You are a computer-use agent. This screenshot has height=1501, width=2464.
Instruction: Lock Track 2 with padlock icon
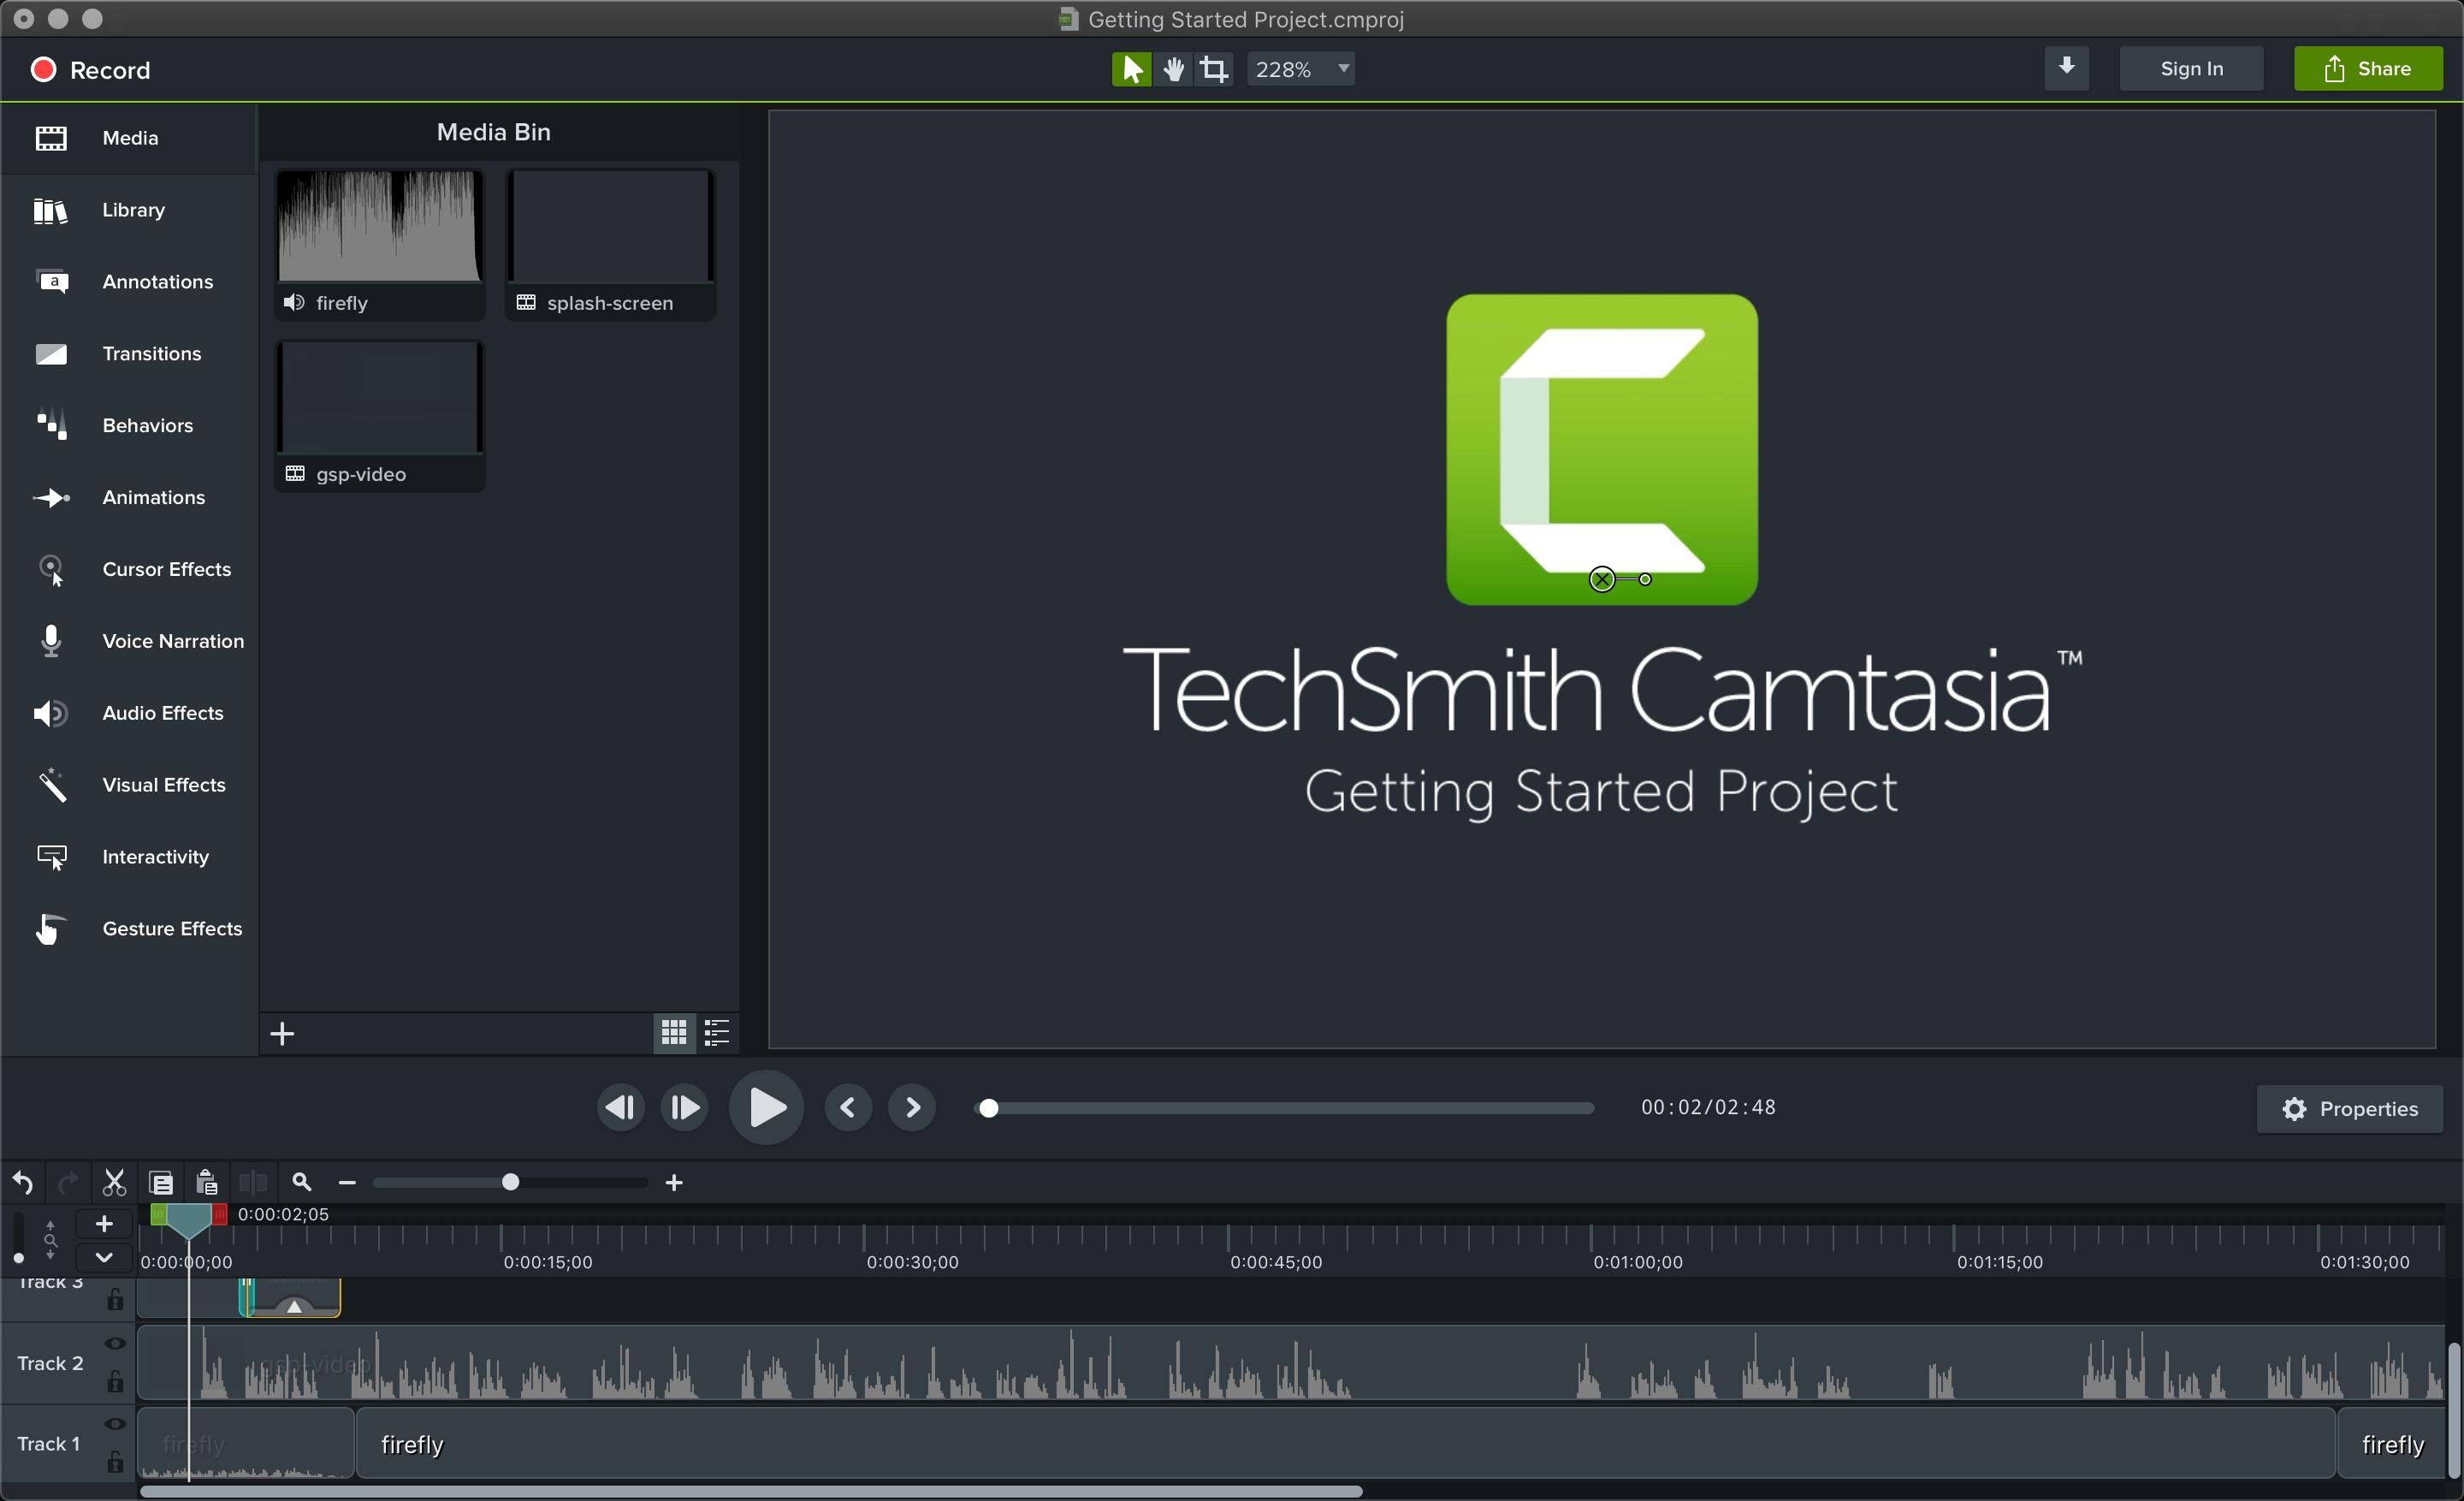[x=115, y=1382]
